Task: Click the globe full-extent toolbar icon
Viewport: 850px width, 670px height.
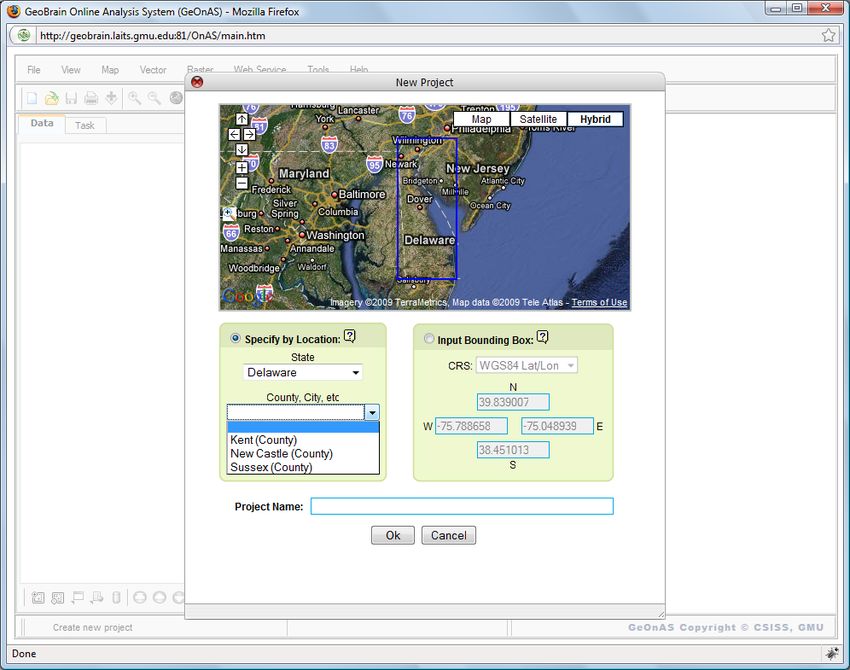Action: tap(176, 98)
